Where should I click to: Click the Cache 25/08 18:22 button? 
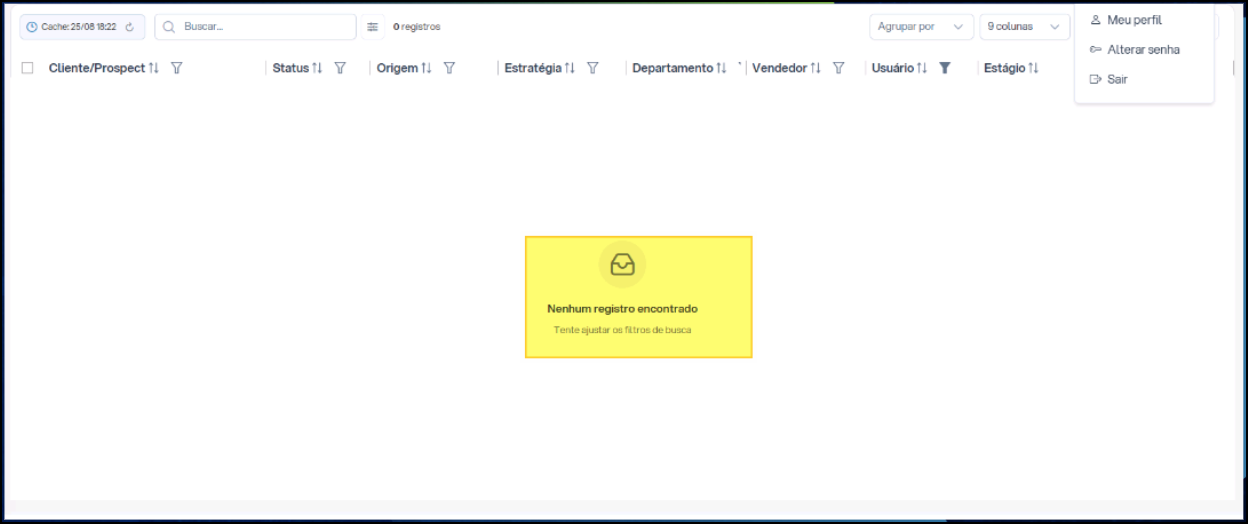82,27
